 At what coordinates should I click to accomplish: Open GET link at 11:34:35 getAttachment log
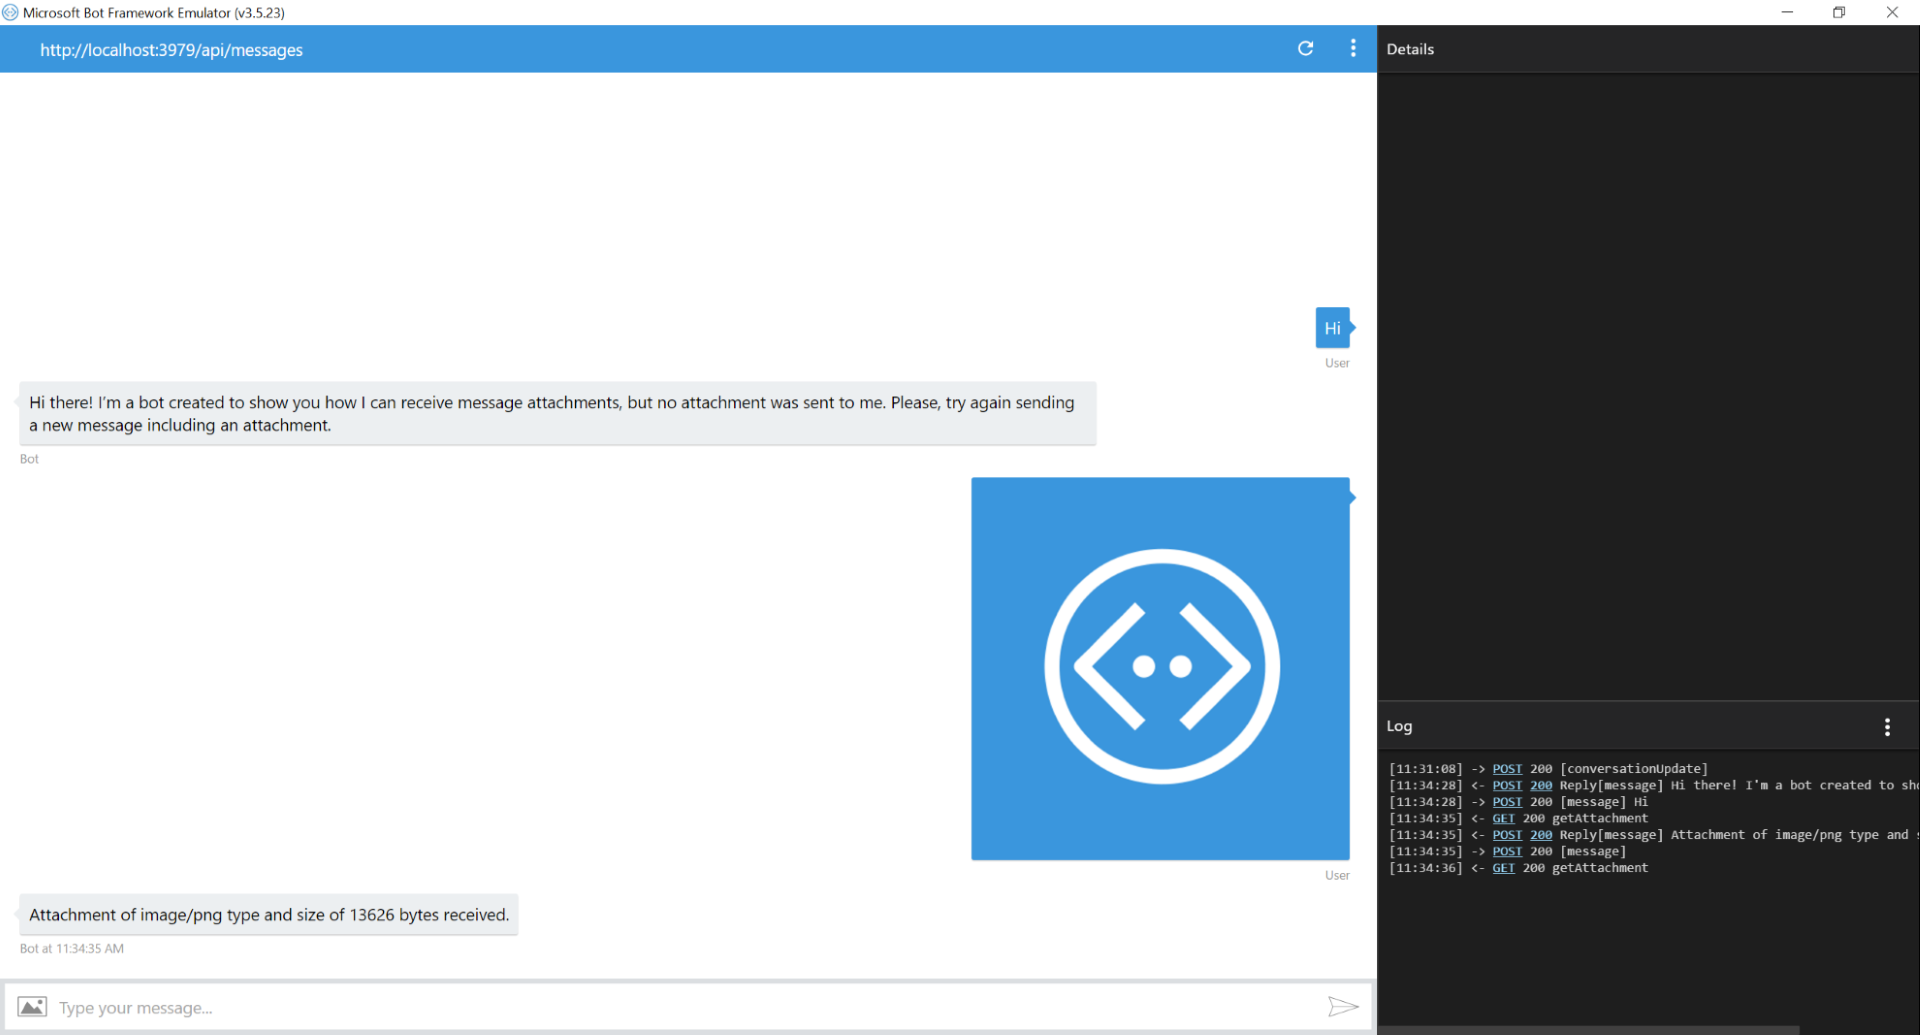click(1503, 819)
